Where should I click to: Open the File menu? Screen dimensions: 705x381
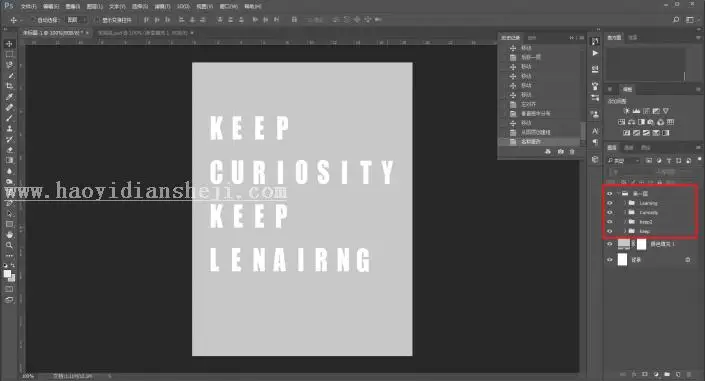click(x=28, y=7)
